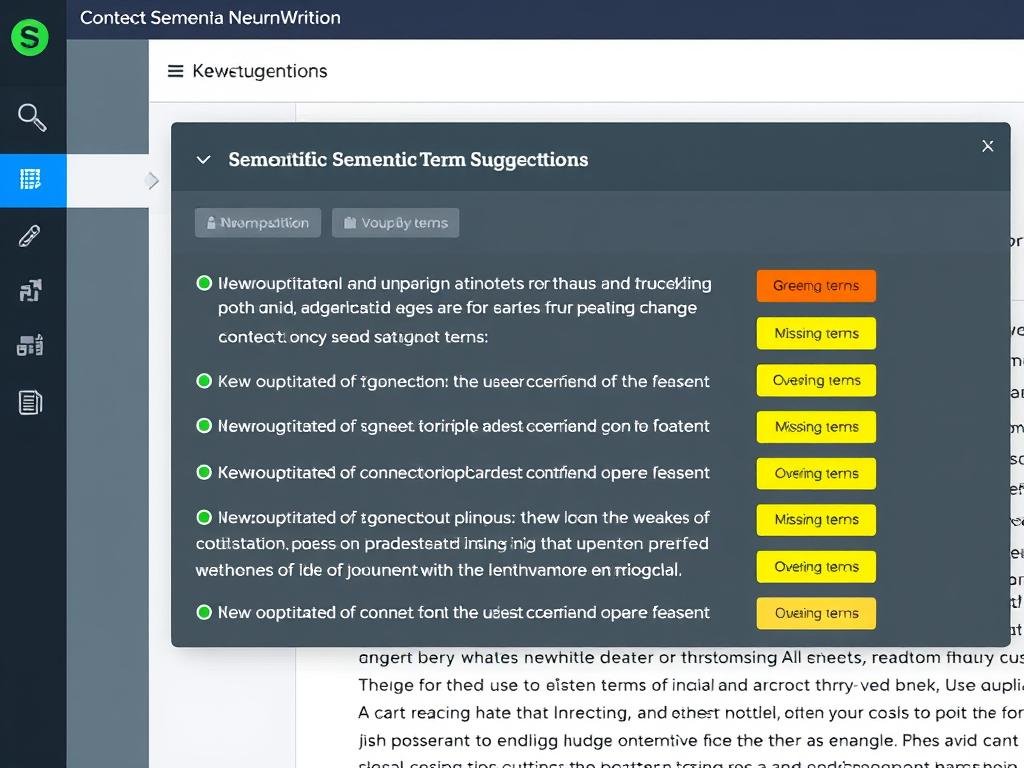Image resolution: width=1024 pixels, height=768 pixels.
Task: Click the scrollbar on the right edge
Action: [x=1018, y=400]
